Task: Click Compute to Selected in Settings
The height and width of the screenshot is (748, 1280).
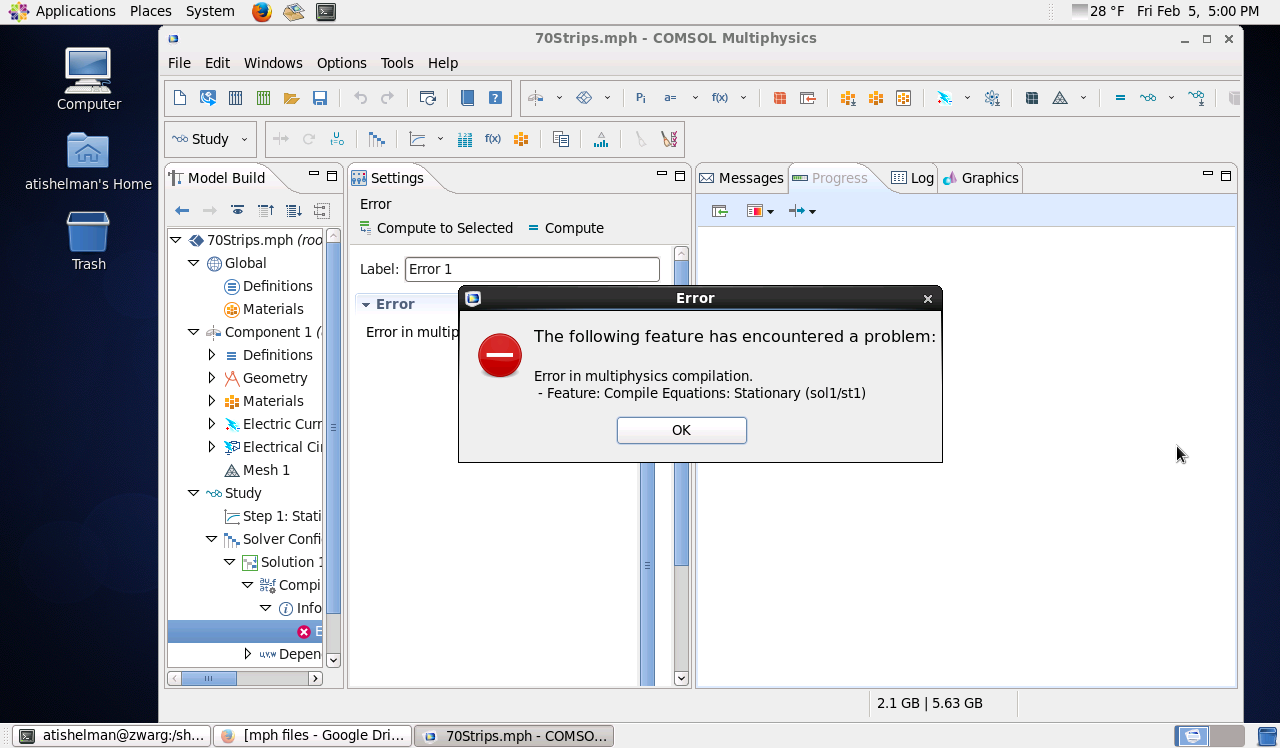Action: tap(436, 228)
